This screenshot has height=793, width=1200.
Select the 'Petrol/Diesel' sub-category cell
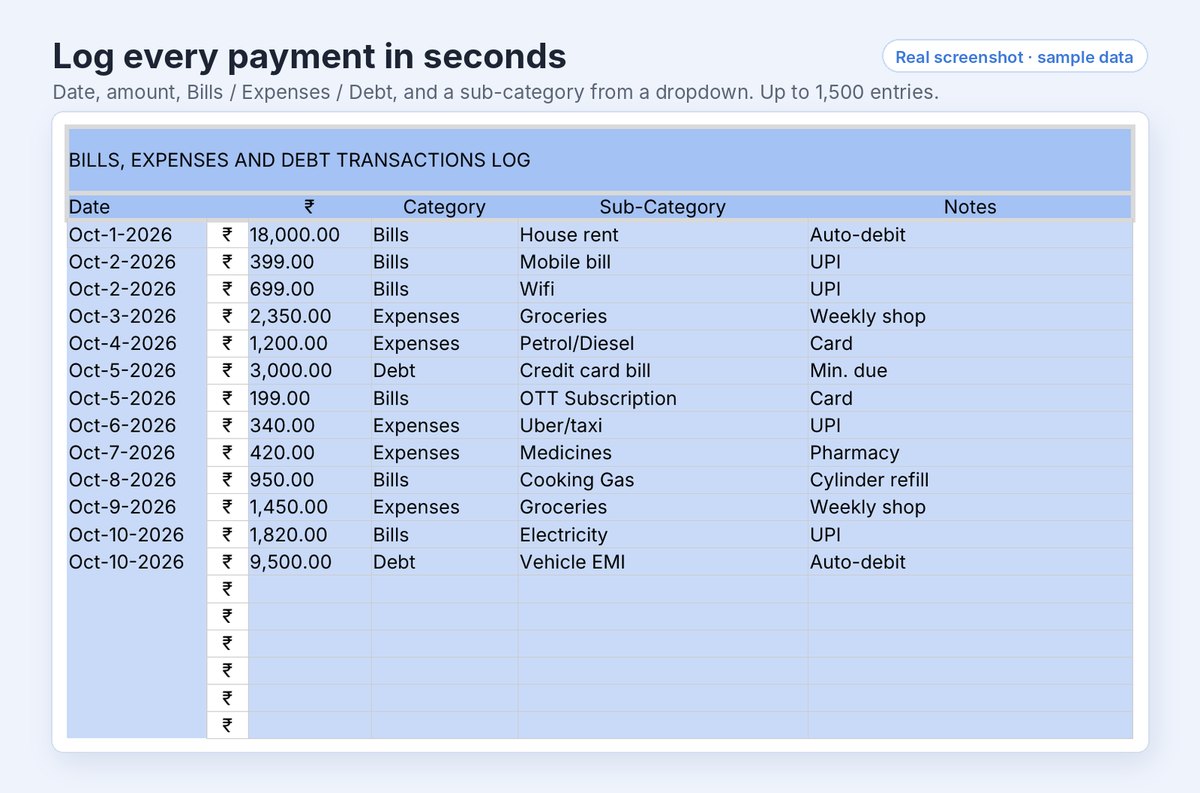click(663, 344)
